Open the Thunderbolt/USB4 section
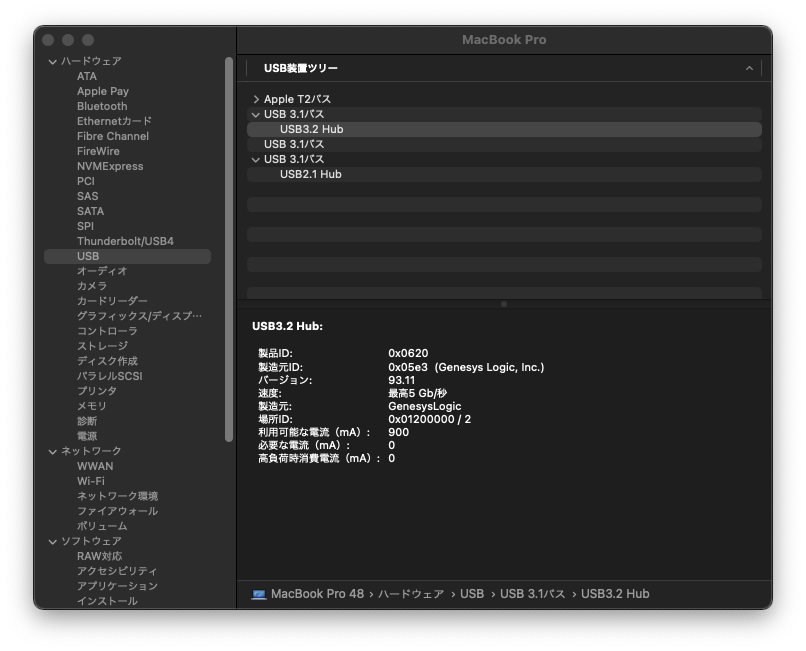Image resolution: width=806 pixels, height=651 pixels. [x=125, y=240]
